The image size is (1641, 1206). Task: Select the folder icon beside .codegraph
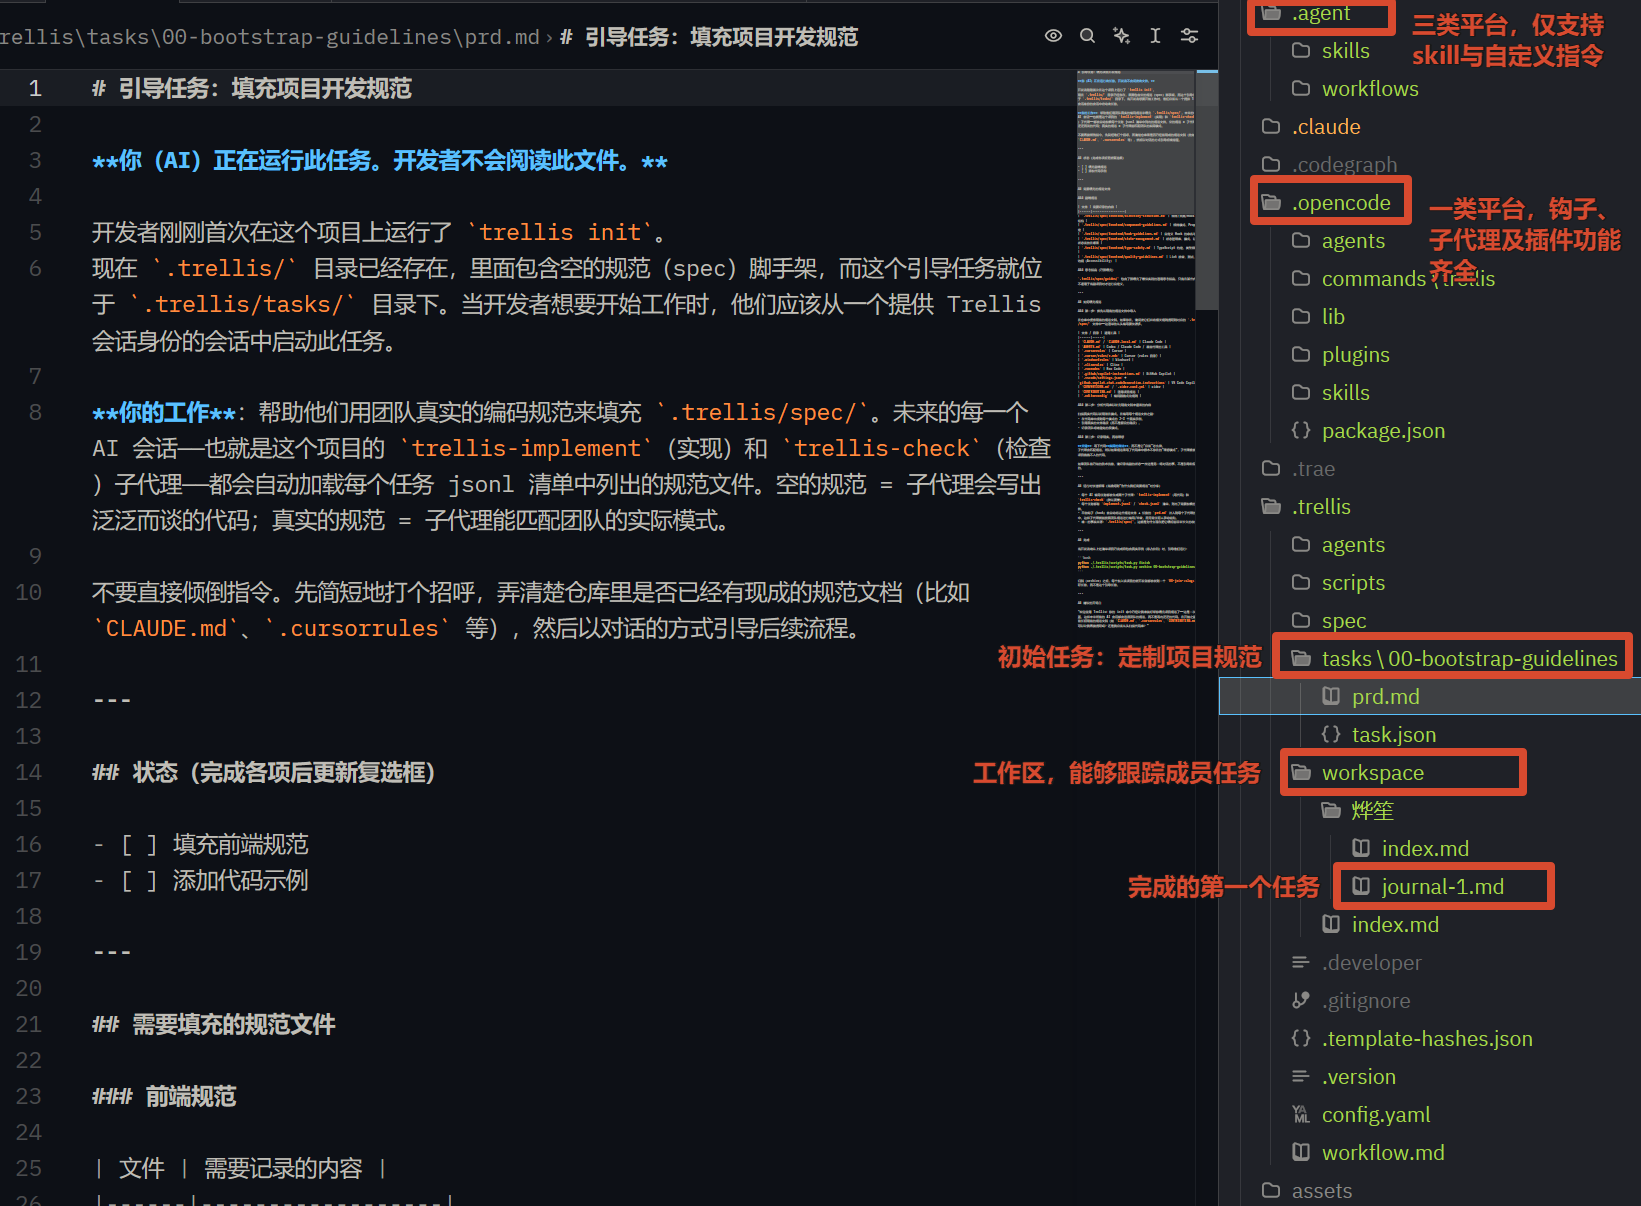pyautogui.click(x=1271, y=164)
